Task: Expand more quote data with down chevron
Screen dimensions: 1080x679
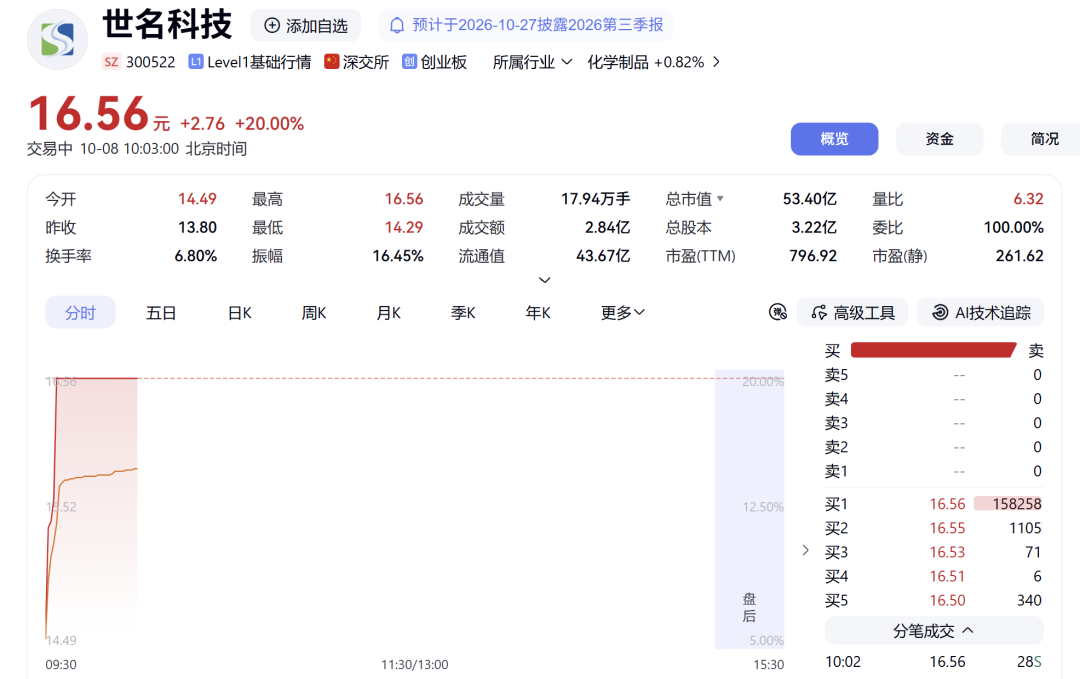Action: [x=544, y=280]
